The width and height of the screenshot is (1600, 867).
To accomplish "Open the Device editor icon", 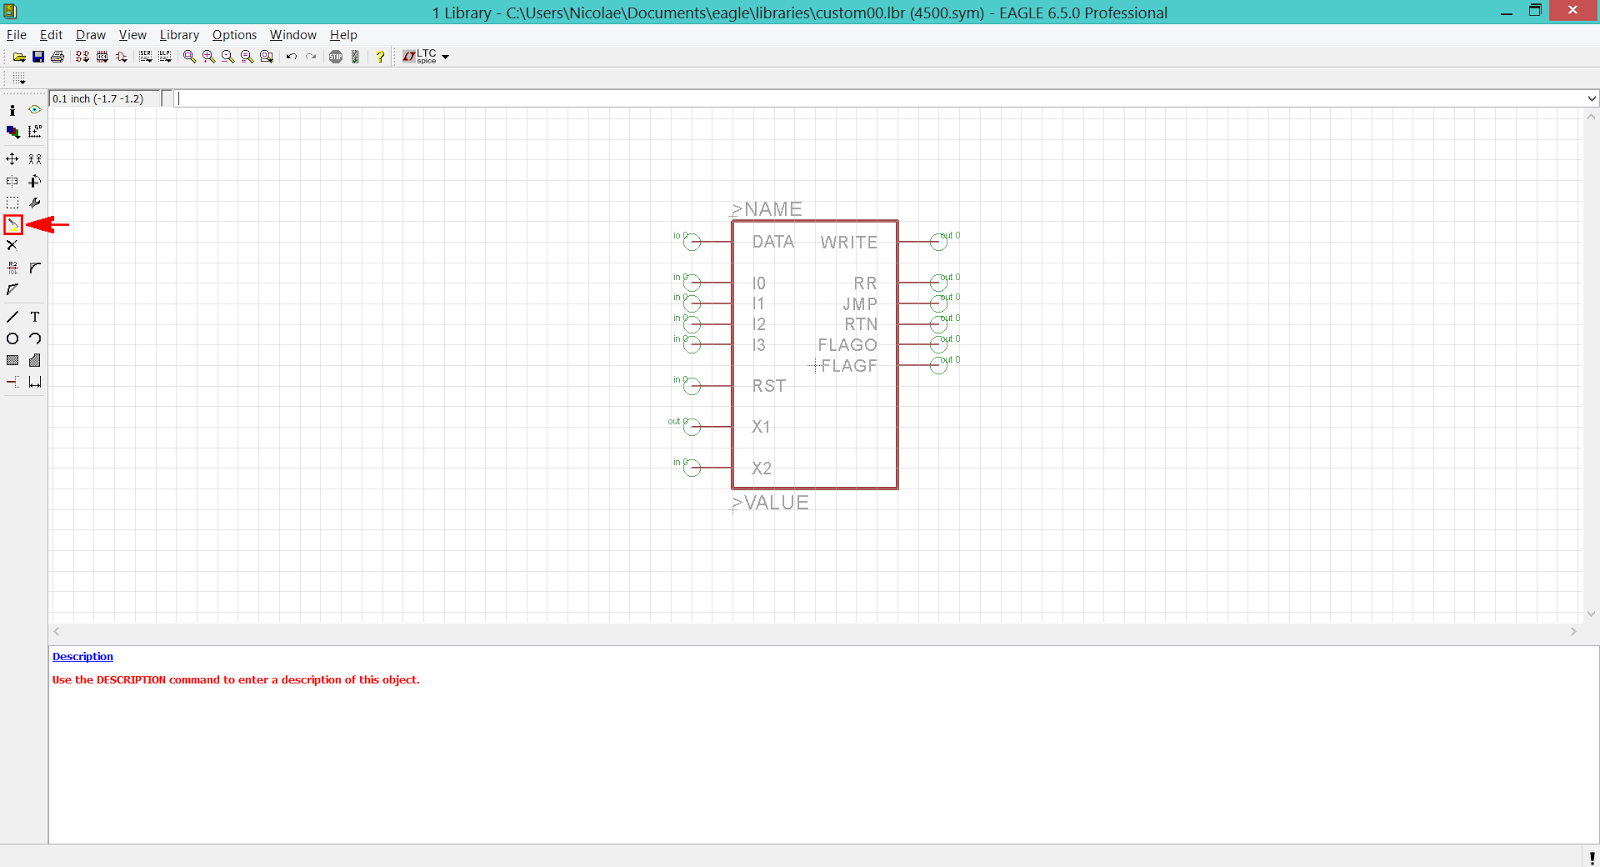I will 82,57.
